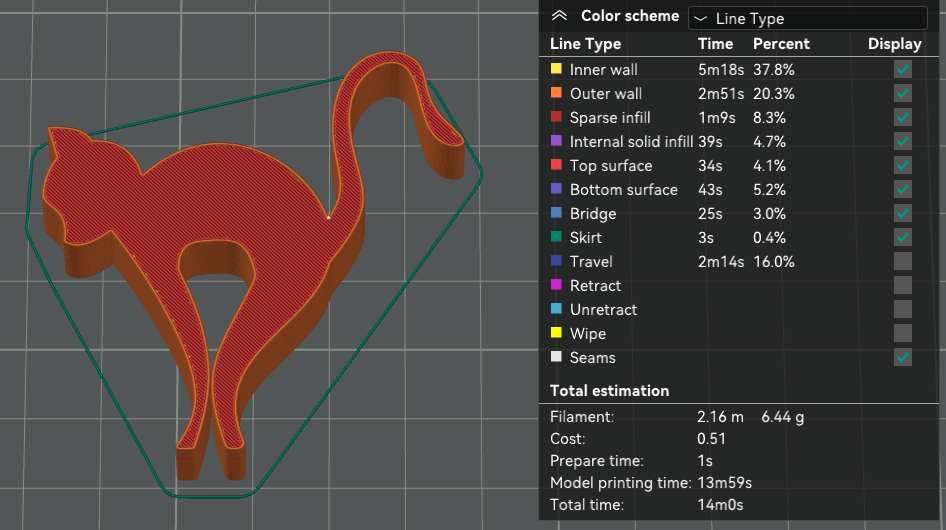
Task: Click the Display column header
Action: pos(895,44)
